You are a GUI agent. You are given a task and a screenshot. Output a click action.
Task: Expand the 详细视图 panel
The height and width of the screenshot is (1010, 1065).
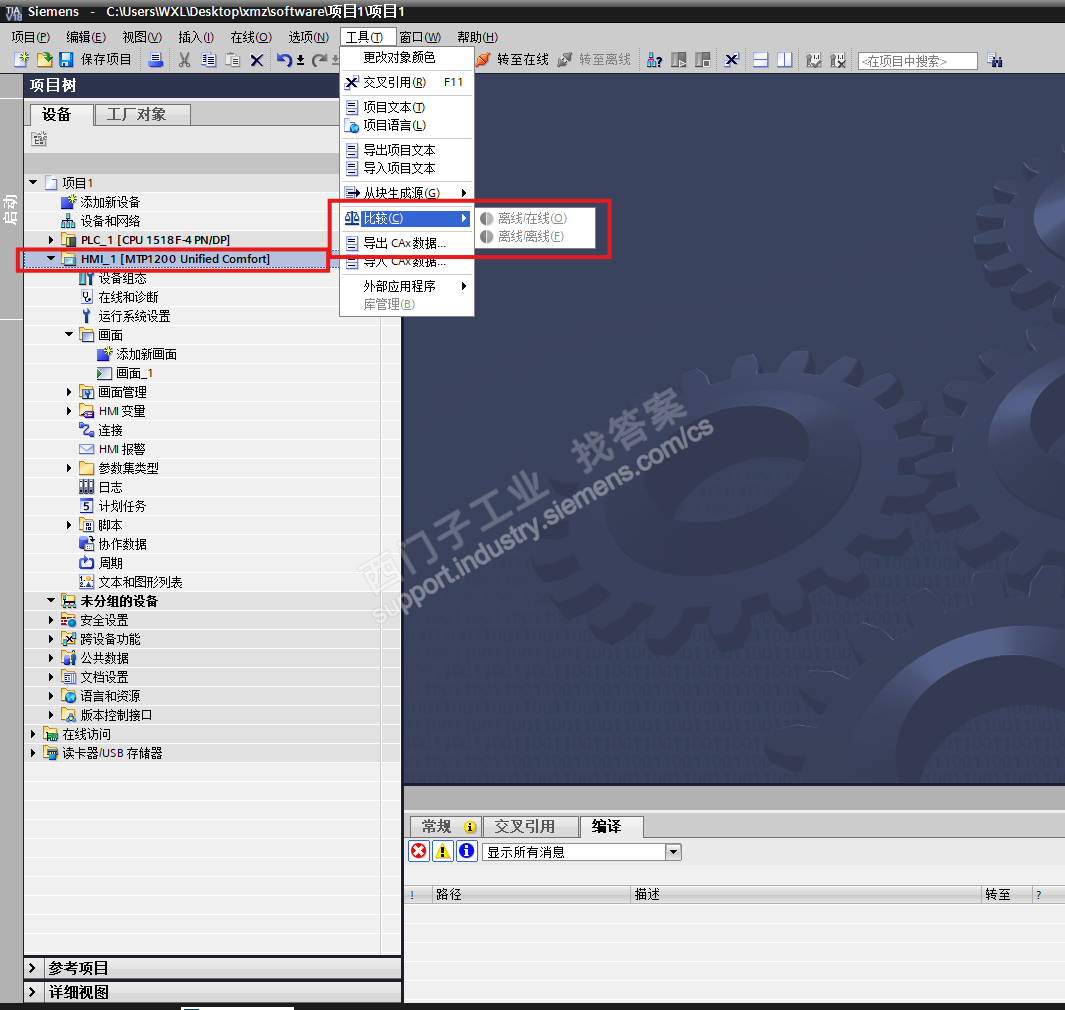32,992
